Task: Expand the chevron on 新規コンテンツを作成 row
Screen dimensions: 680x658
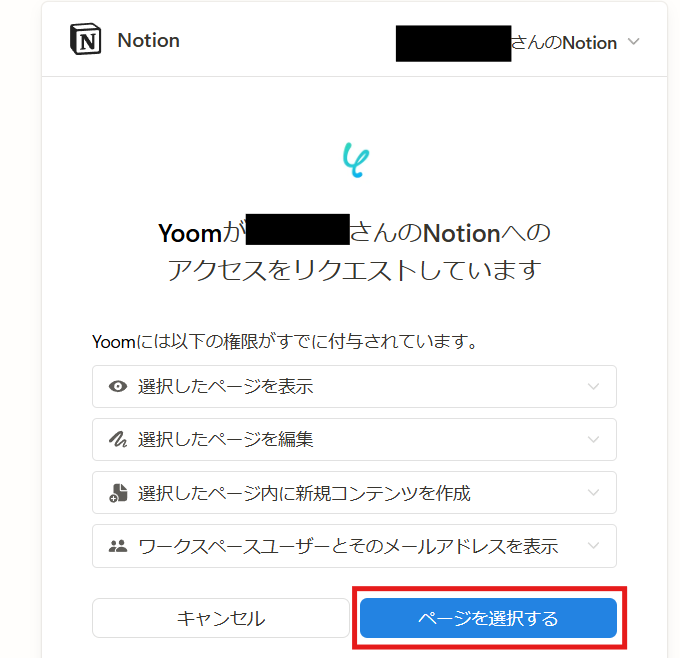Action: pyautogui.click(x=593, y=492)
